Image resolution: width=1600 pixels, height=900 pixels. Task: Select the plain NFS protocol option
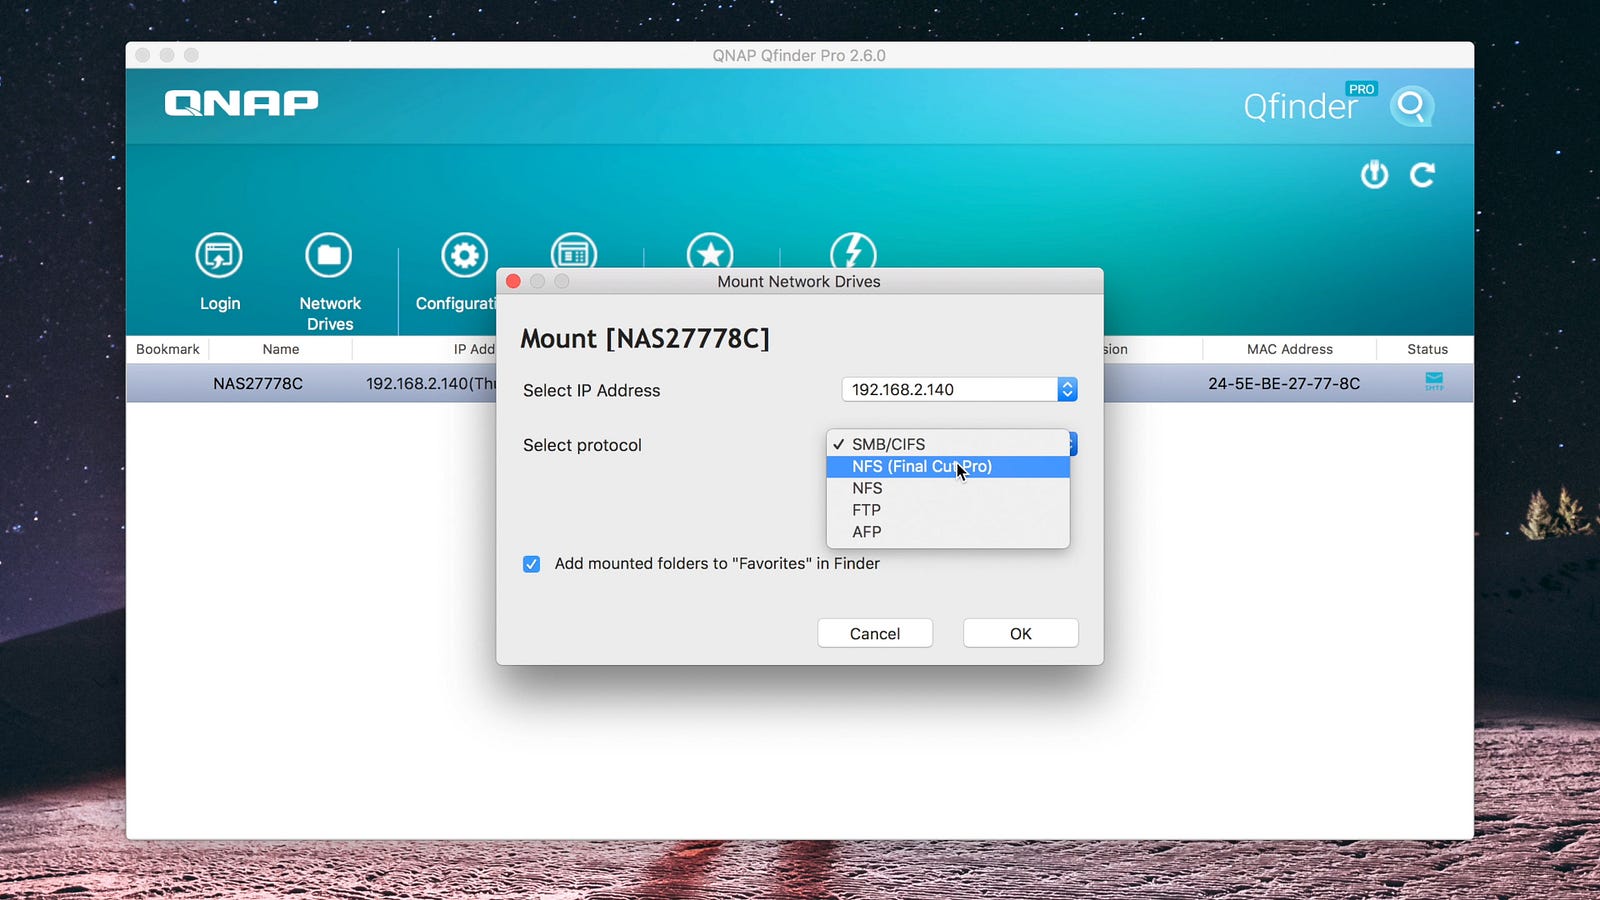pos(948,488)
